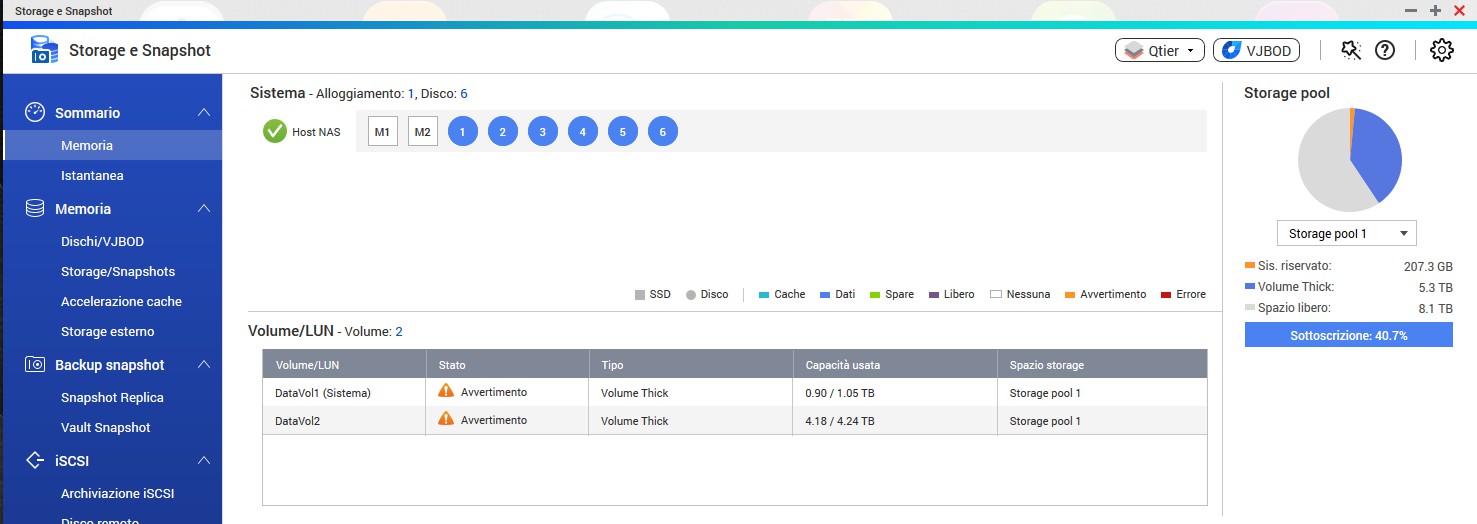Open Storage pool 1 dropdown selector

tap(1346, 233)
